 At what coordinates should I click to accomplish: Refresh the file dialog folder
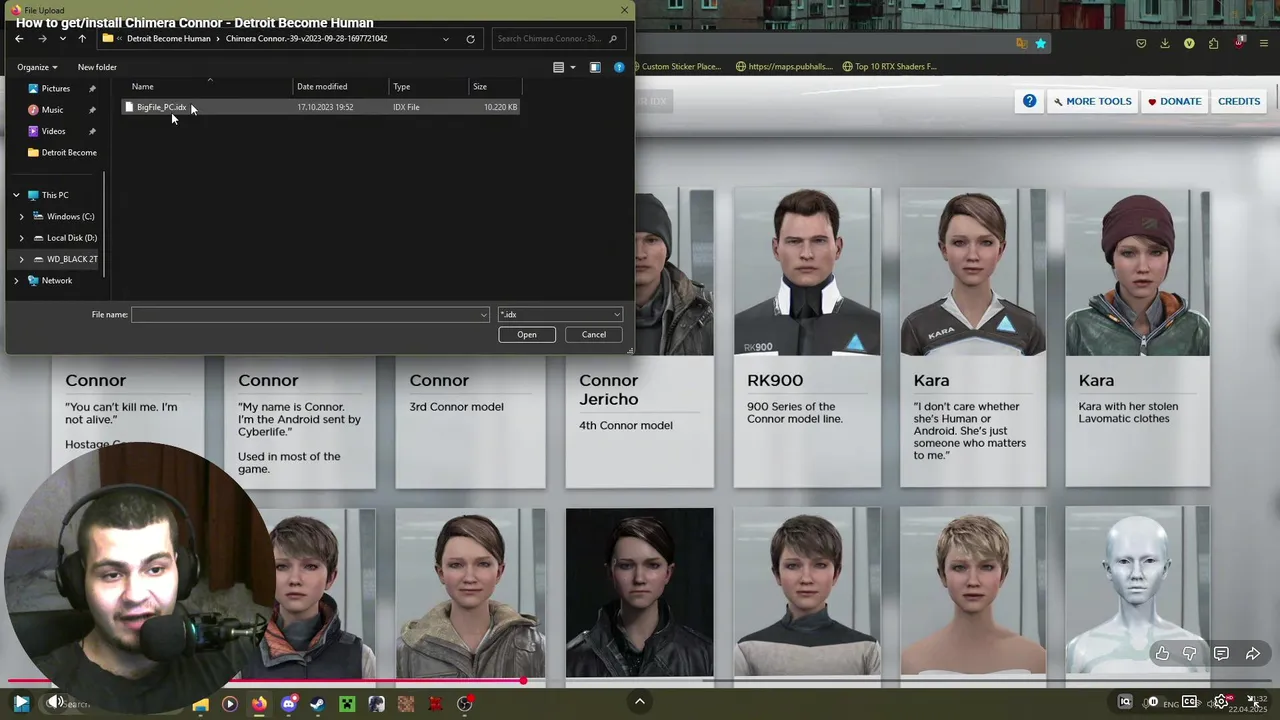coord(470,39)
